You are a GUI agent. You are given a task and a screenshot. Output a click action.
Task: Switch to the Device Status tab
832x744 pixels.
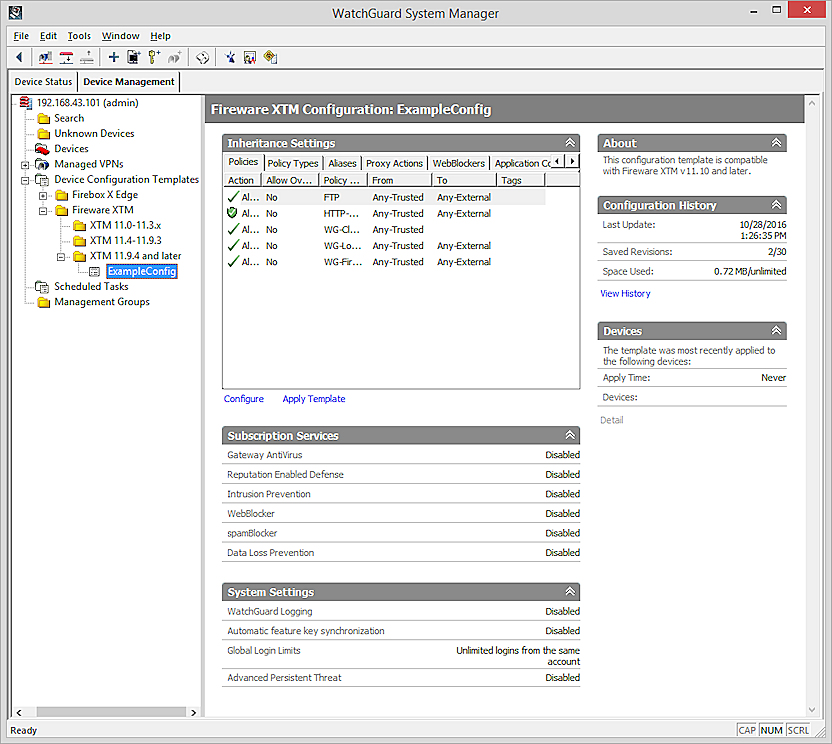coord(43,82)
